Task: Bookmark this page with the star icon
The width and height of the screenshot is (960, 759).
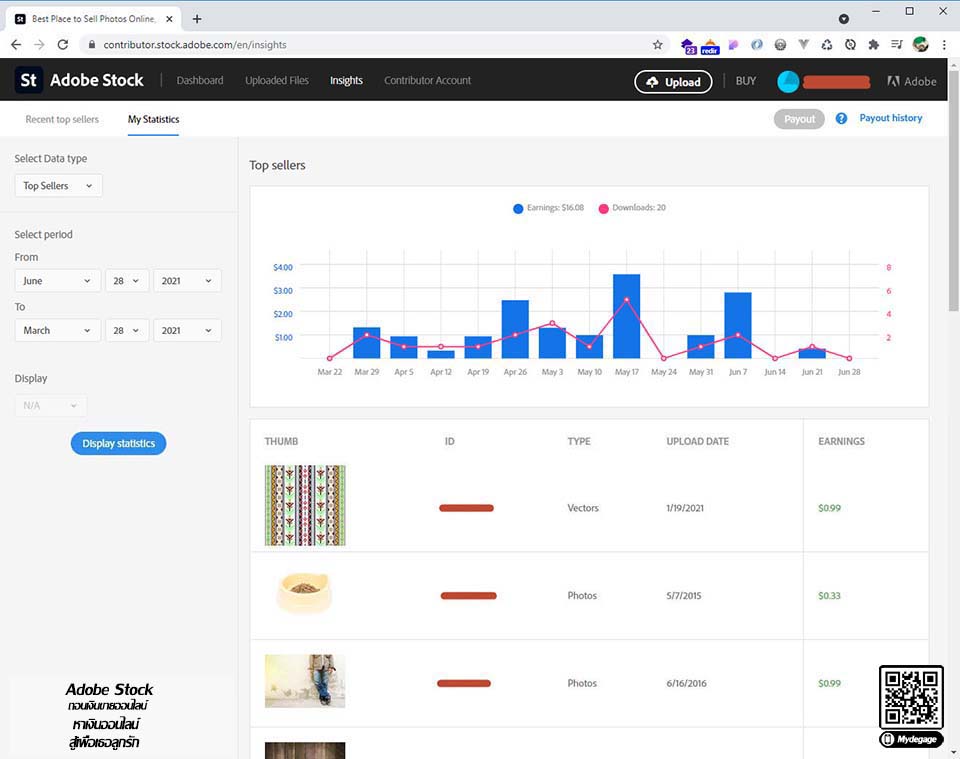Action: (x=658, y=45)
